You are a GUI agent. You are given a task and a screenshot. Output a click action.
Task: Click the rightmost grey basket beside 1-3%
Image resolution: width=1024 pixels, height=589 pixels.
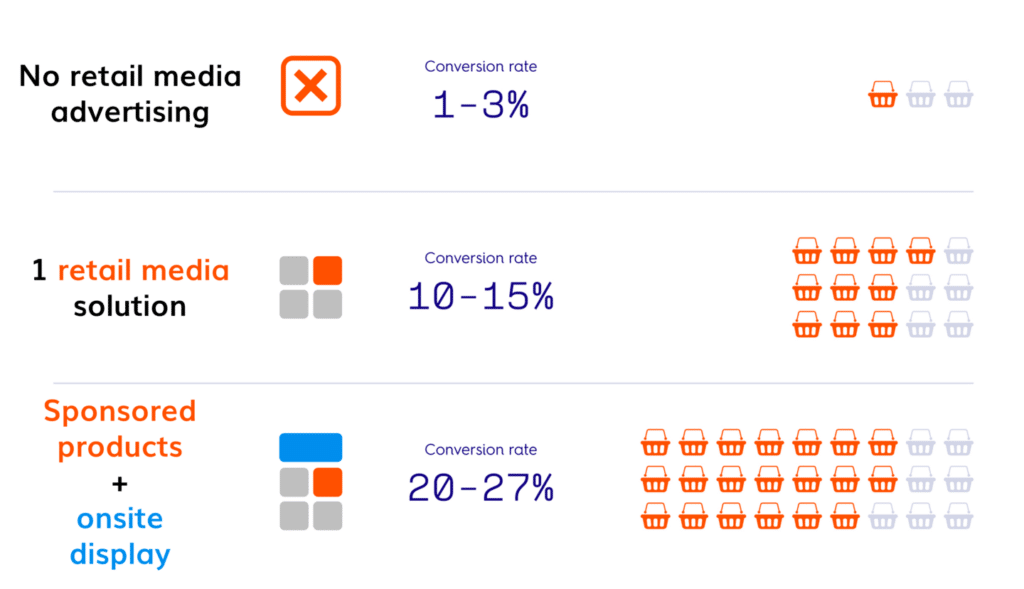(959, 96)
